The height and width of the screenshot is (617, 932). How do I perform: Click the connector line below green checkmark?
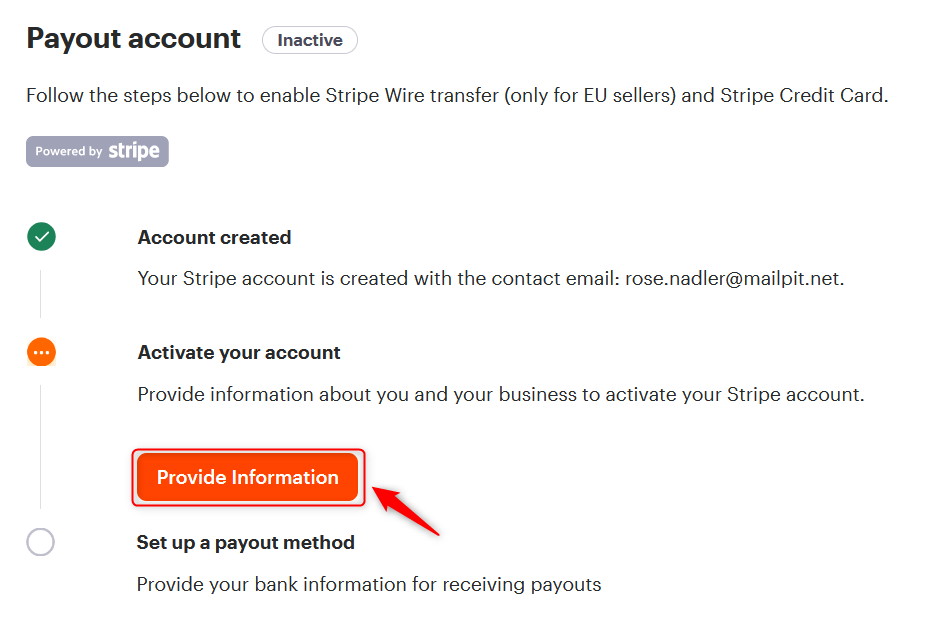click(40, 294)
